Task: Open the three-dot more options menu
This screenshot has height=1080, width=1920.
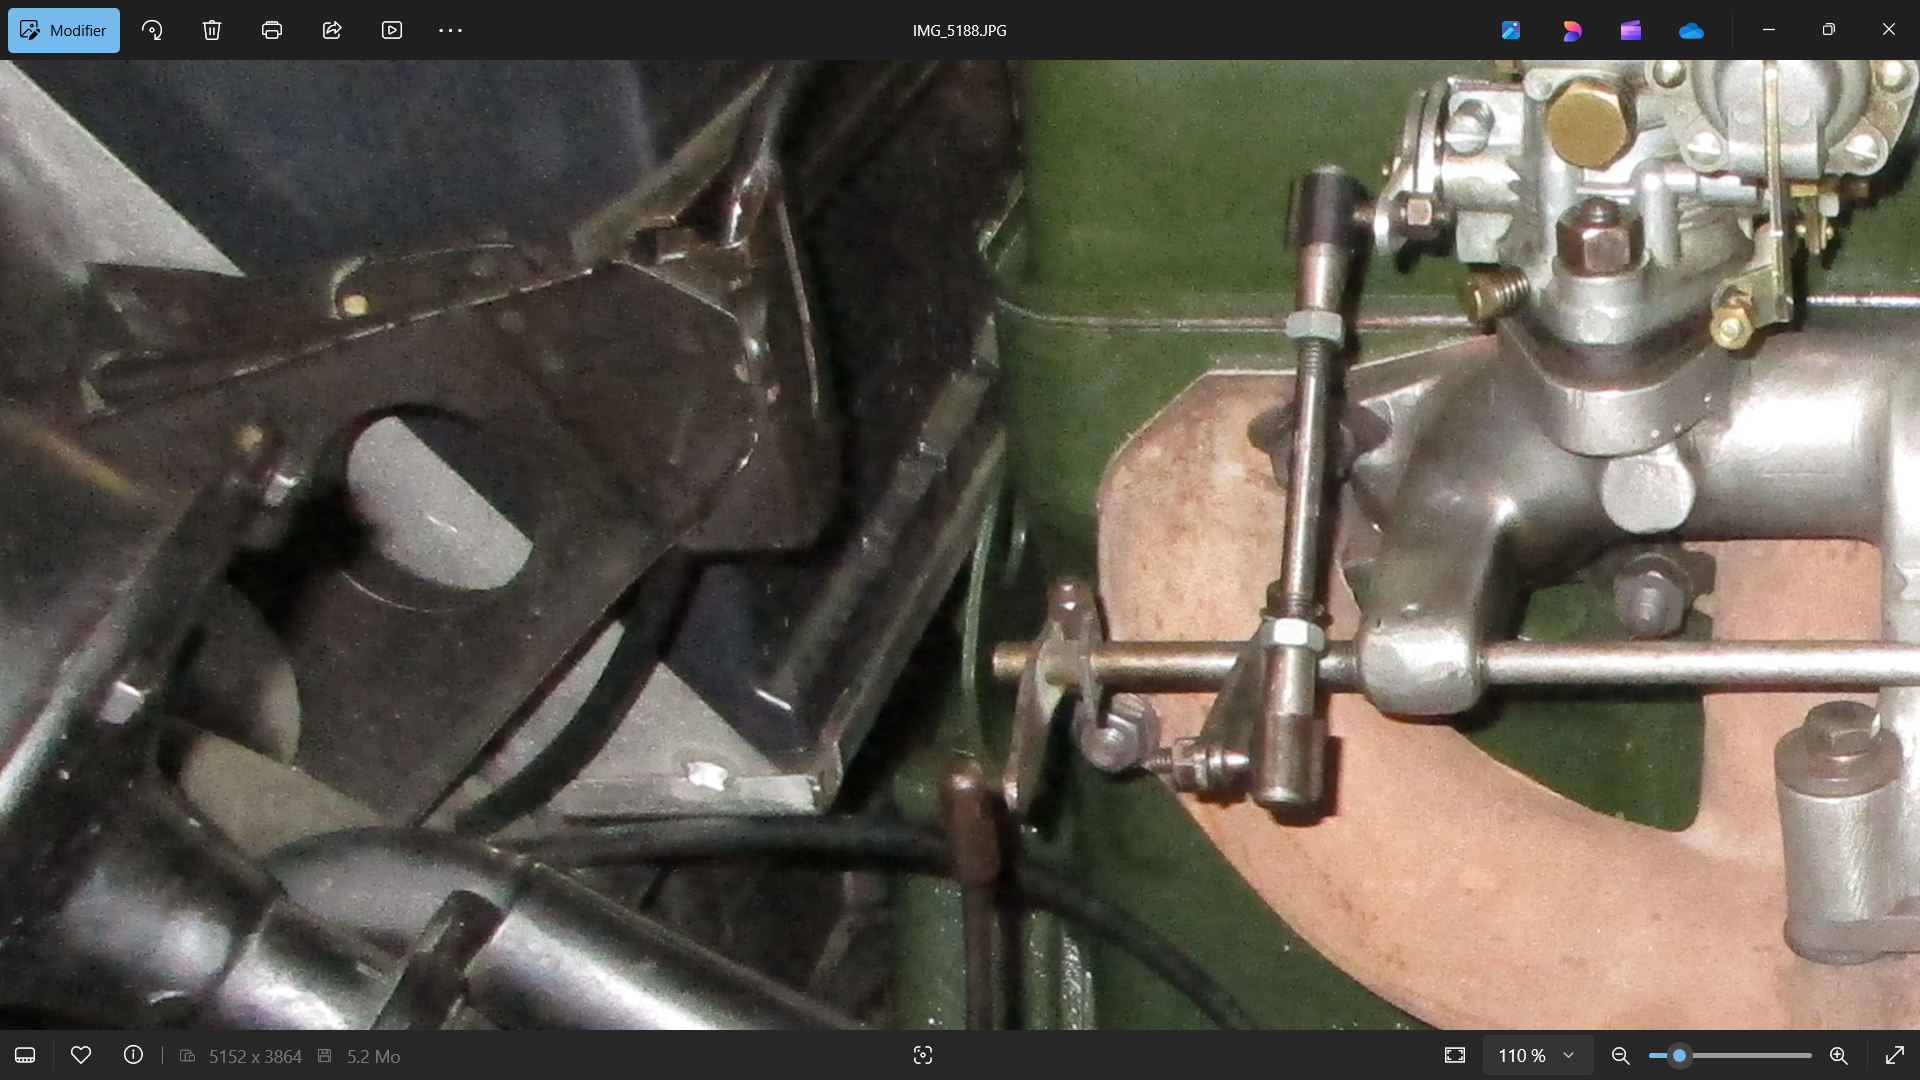Action: (450, 30)
